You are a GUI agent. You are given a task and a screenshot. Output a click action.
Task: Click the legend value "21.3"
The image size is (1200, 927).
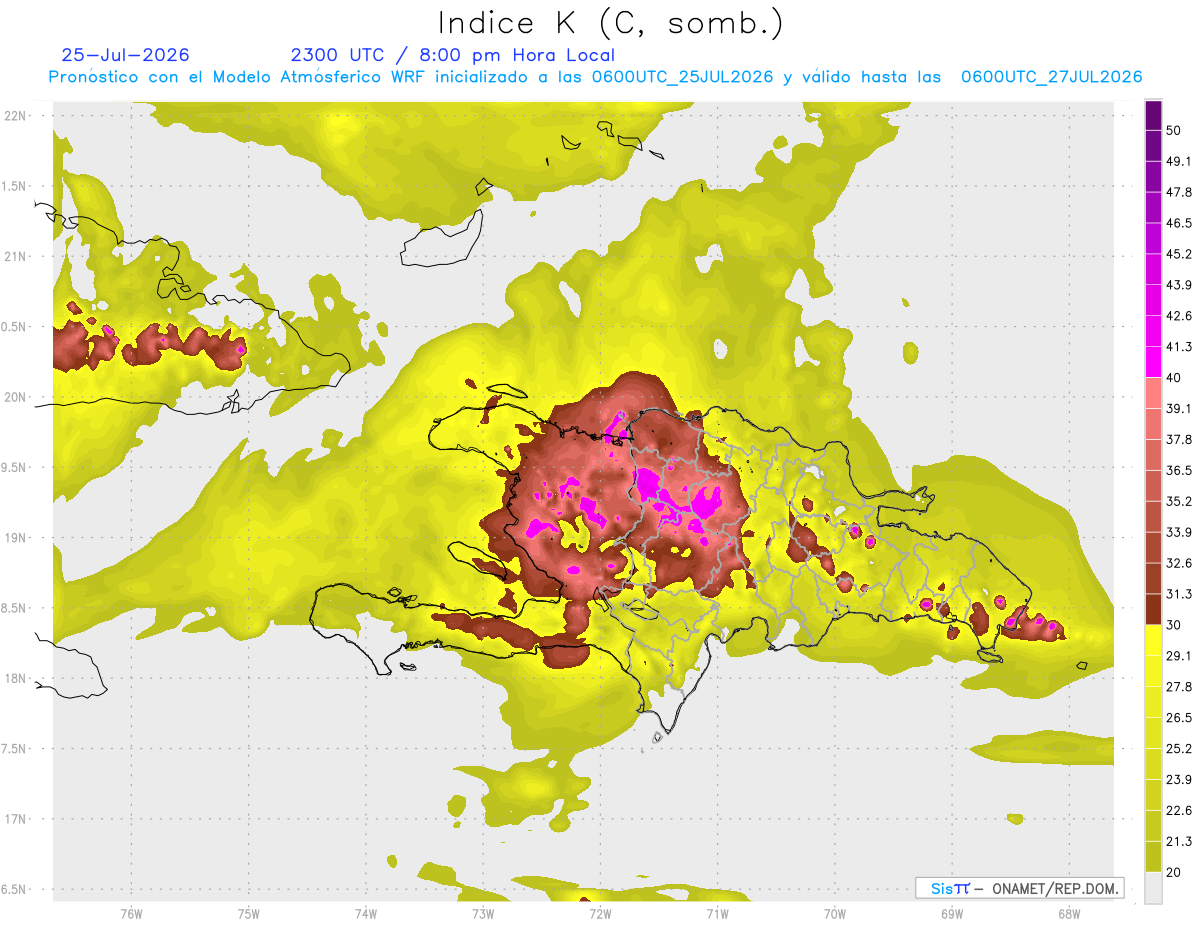[x=1179, y=842]
